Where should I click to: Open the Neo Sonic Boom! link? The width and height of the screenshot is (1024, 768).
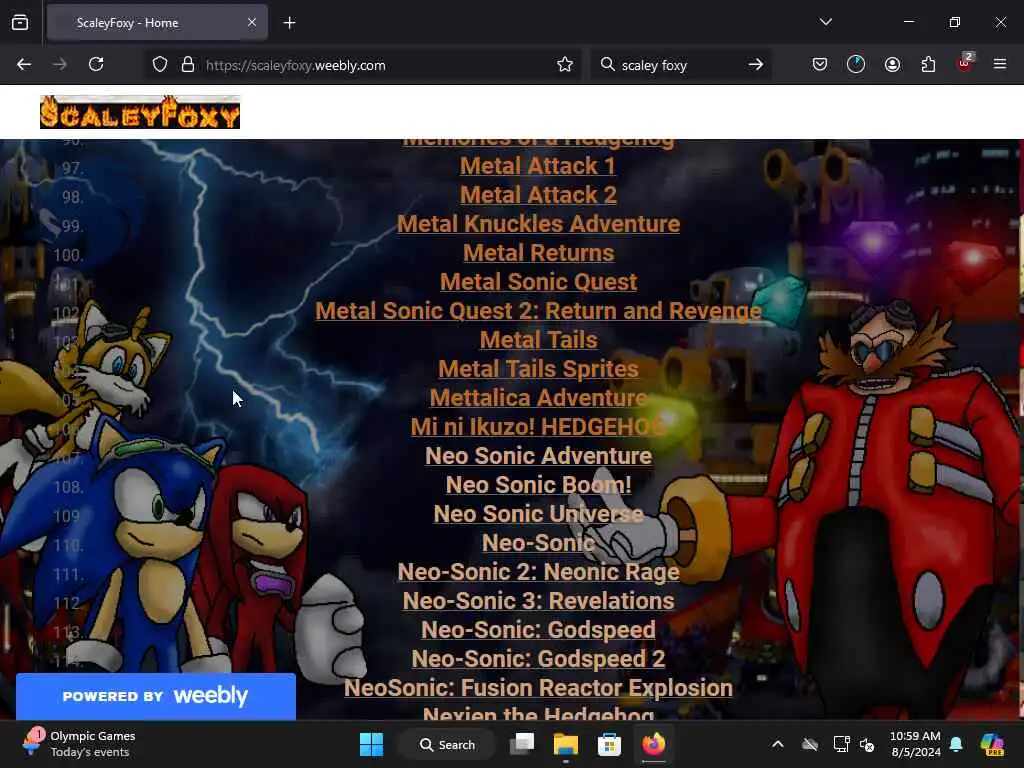[x=538, y=485]
